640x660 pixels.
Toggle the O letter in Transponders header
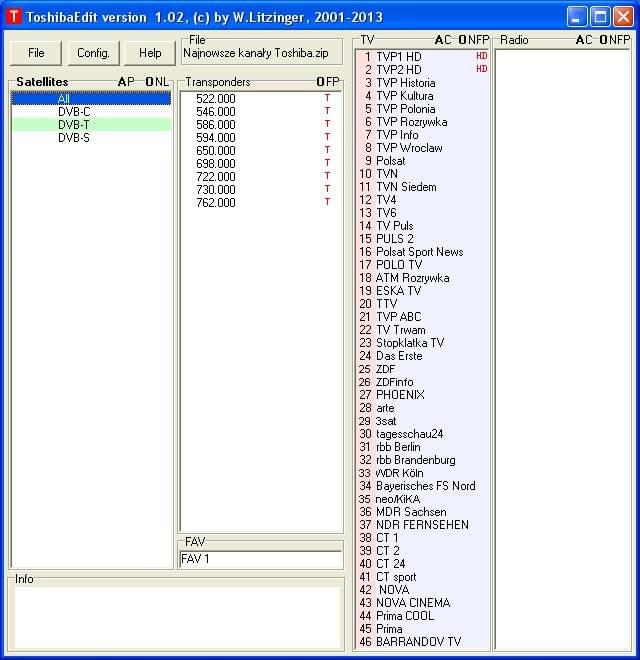coord(320,82)
